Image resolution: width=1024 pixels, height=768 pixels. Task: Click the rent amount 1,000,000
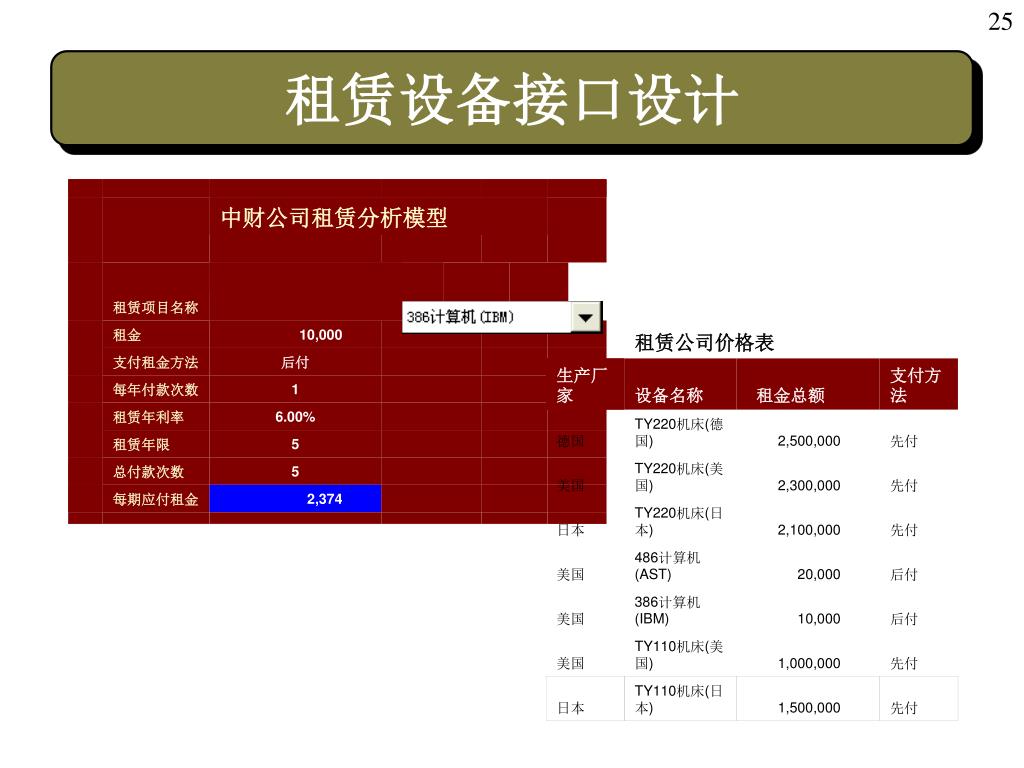pos(808,664)
